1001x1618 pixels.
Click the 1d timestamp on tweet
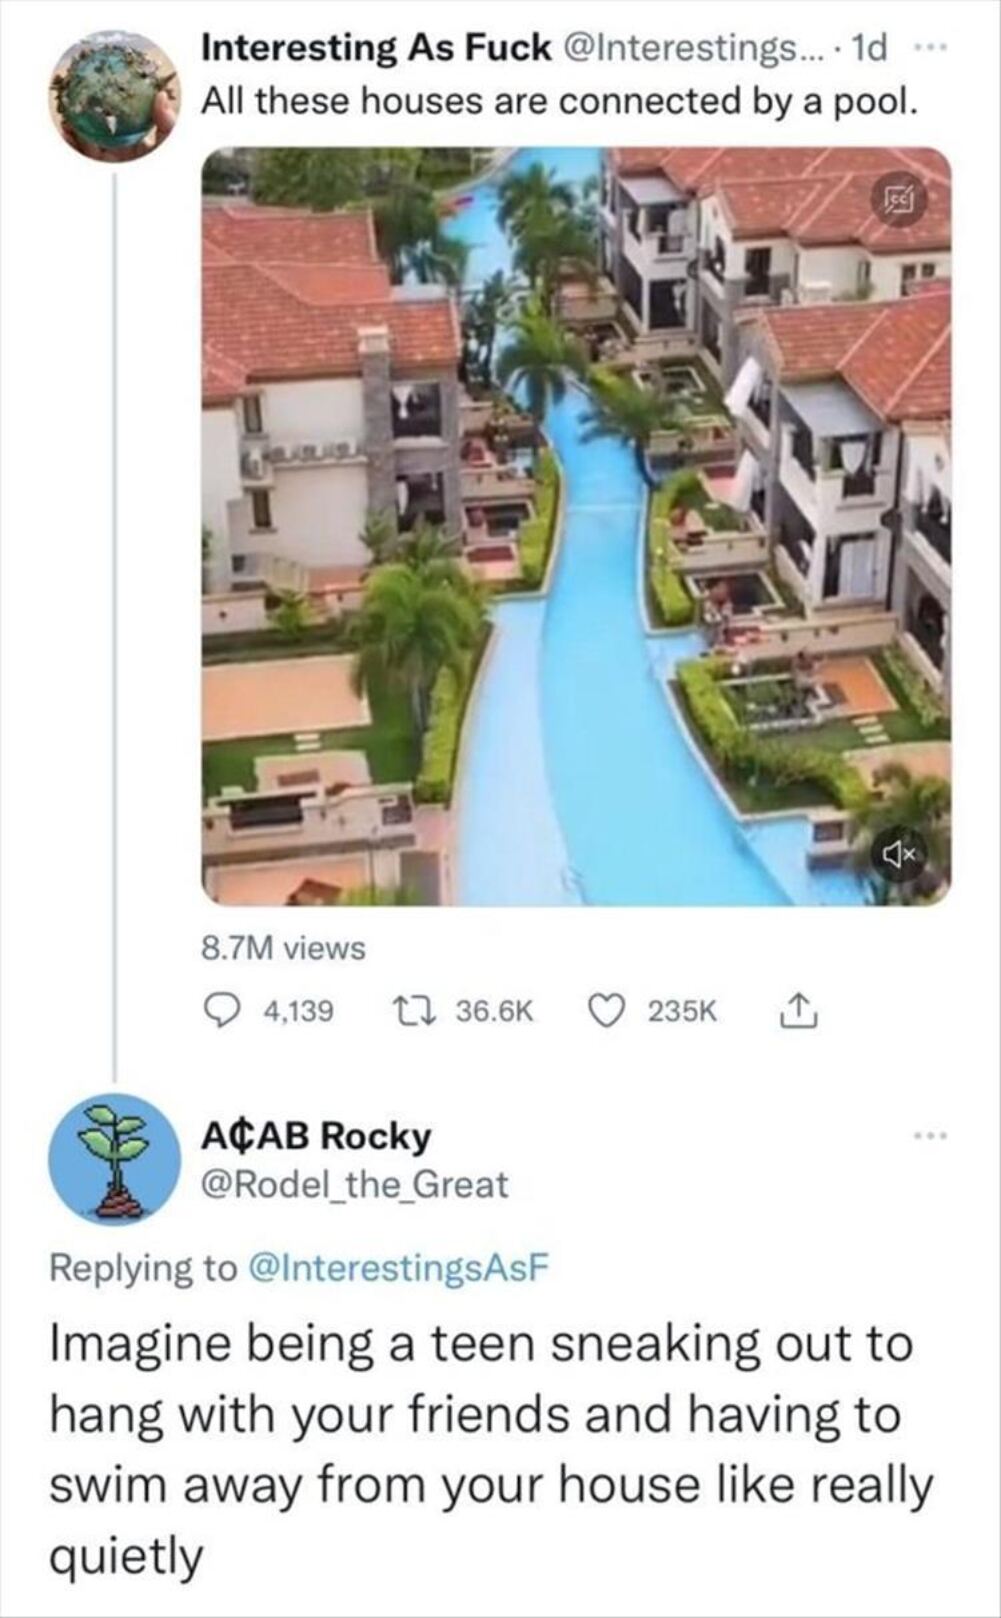point(865,47)
